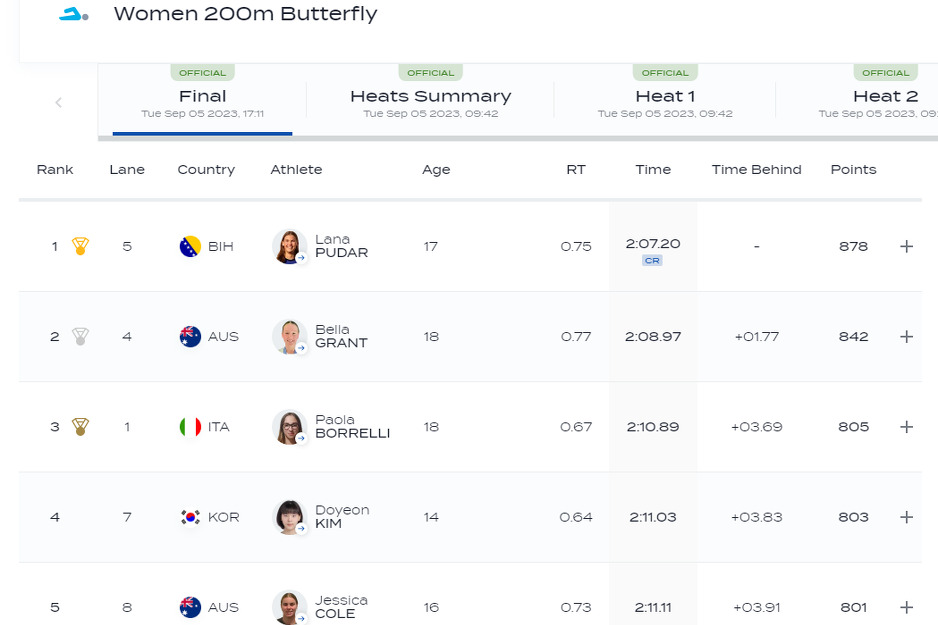The width and height of the screenshot is (938, 625).
Task: Expand Paola Borrelli's result details
Action: 906,427
